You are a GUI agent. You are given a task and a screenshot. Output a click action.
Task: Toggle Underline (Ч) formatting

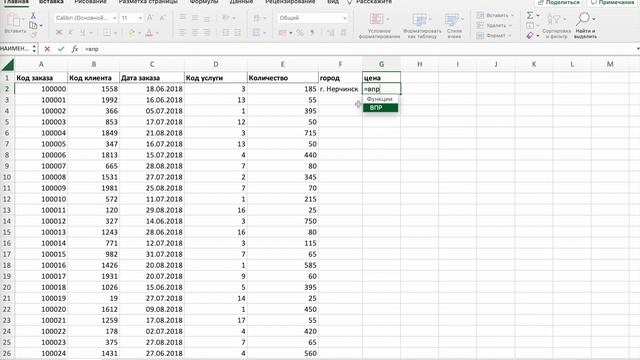(x=82, y=33)
